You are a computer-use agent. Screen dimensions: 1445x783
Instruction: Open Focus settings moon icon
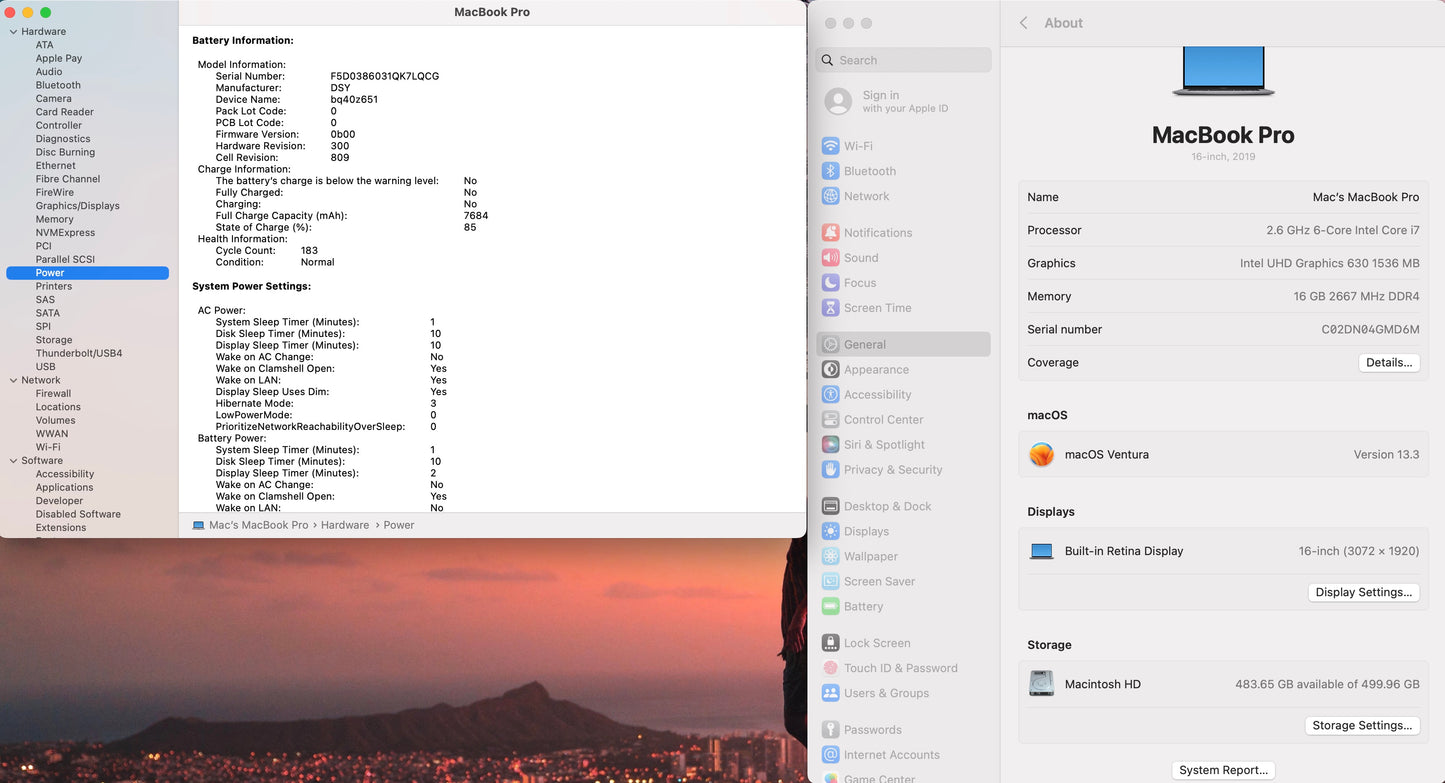point(830,283)
